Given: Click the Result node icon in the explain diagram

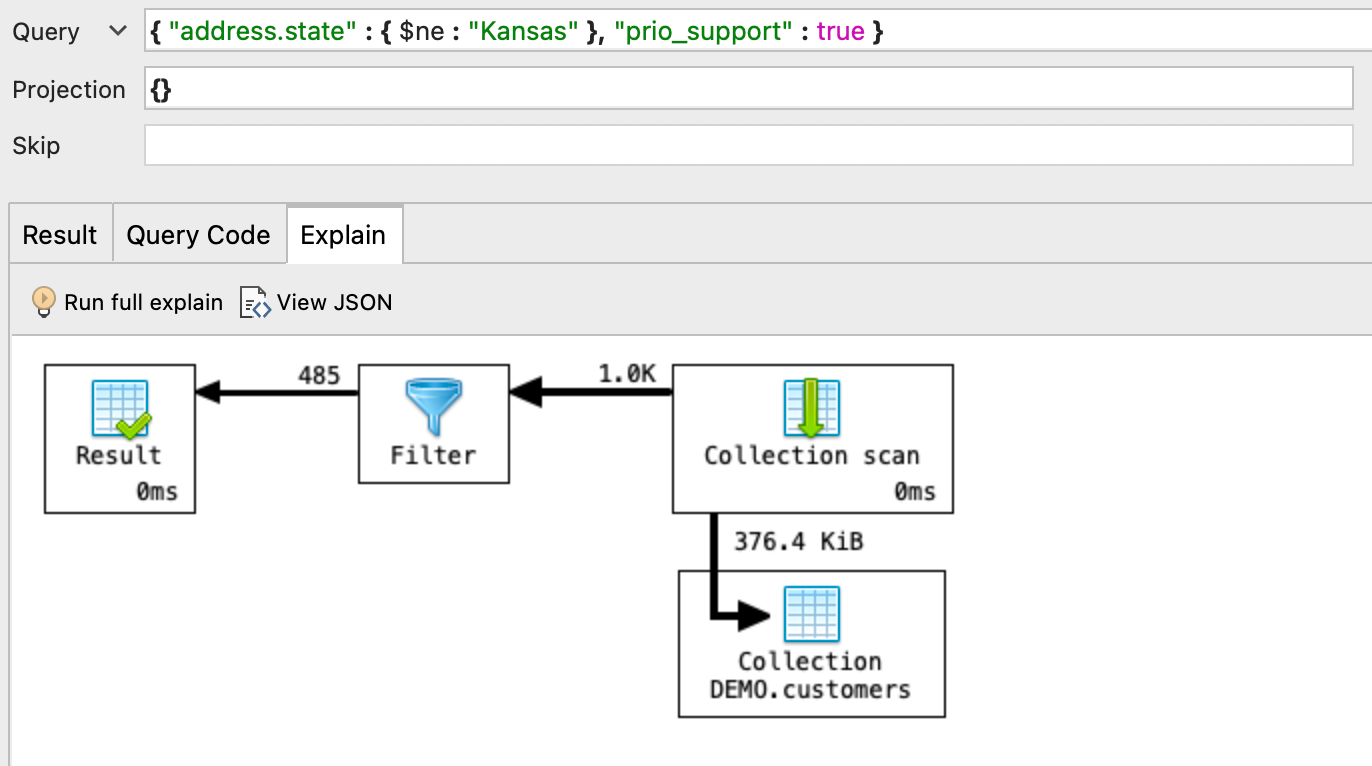Looking at the screenshot, I should [119, 406].
